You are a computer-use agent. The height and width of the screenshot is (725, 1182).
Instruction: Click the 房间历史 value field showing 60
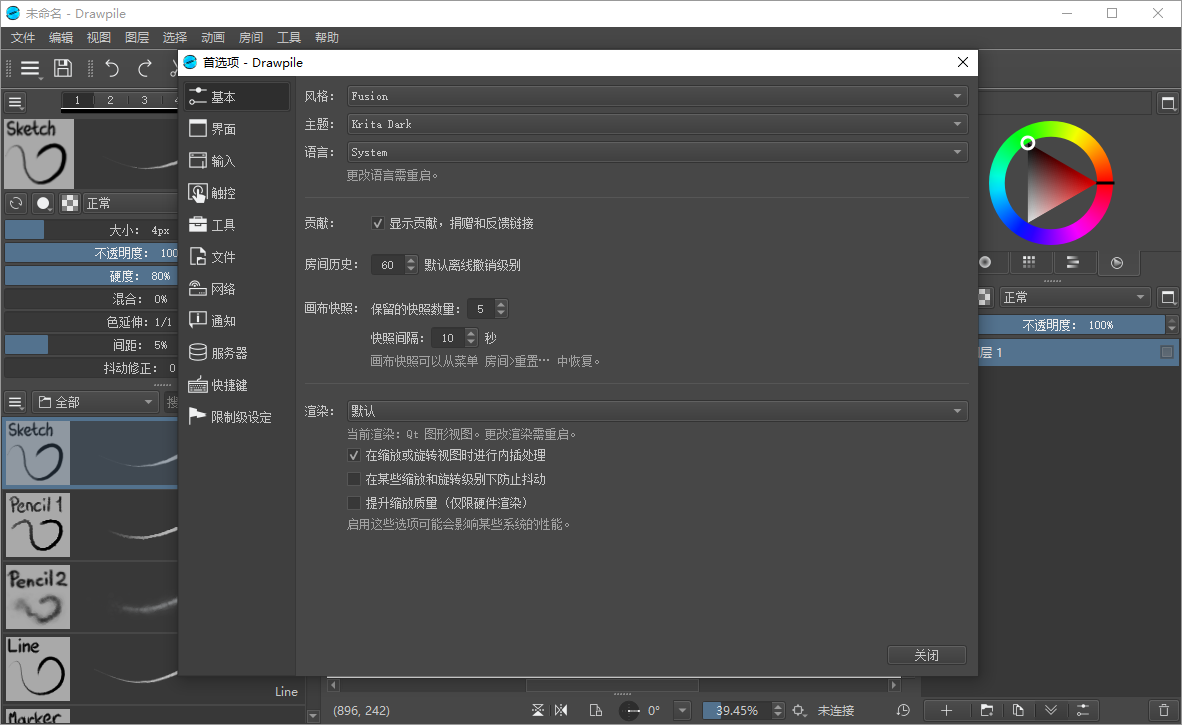[x=388, y=265]
